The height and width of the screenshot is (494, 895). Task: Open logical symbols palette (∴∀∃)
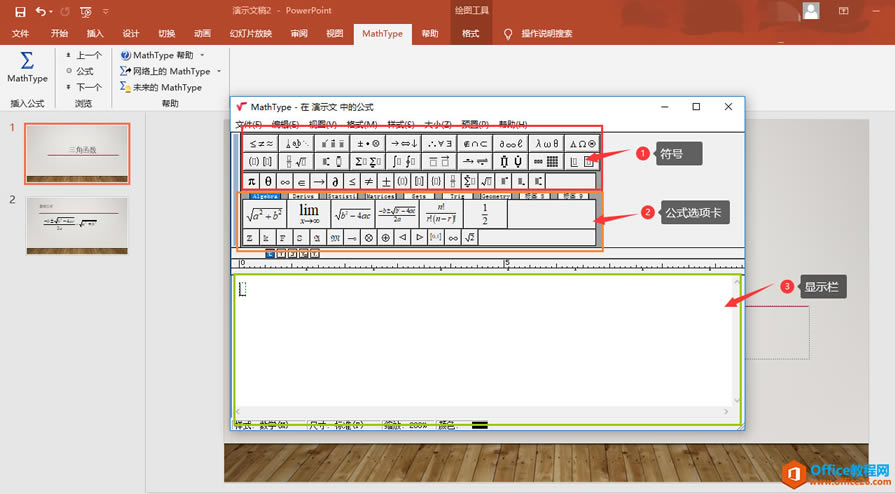point(440,143)
